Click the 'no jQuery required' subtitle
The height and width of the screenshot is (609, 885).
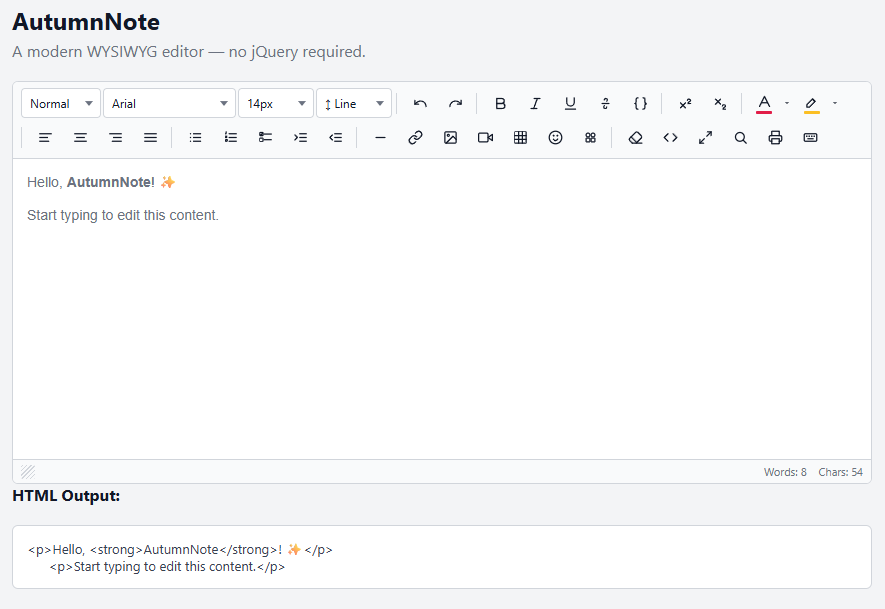tap(296, 52)
